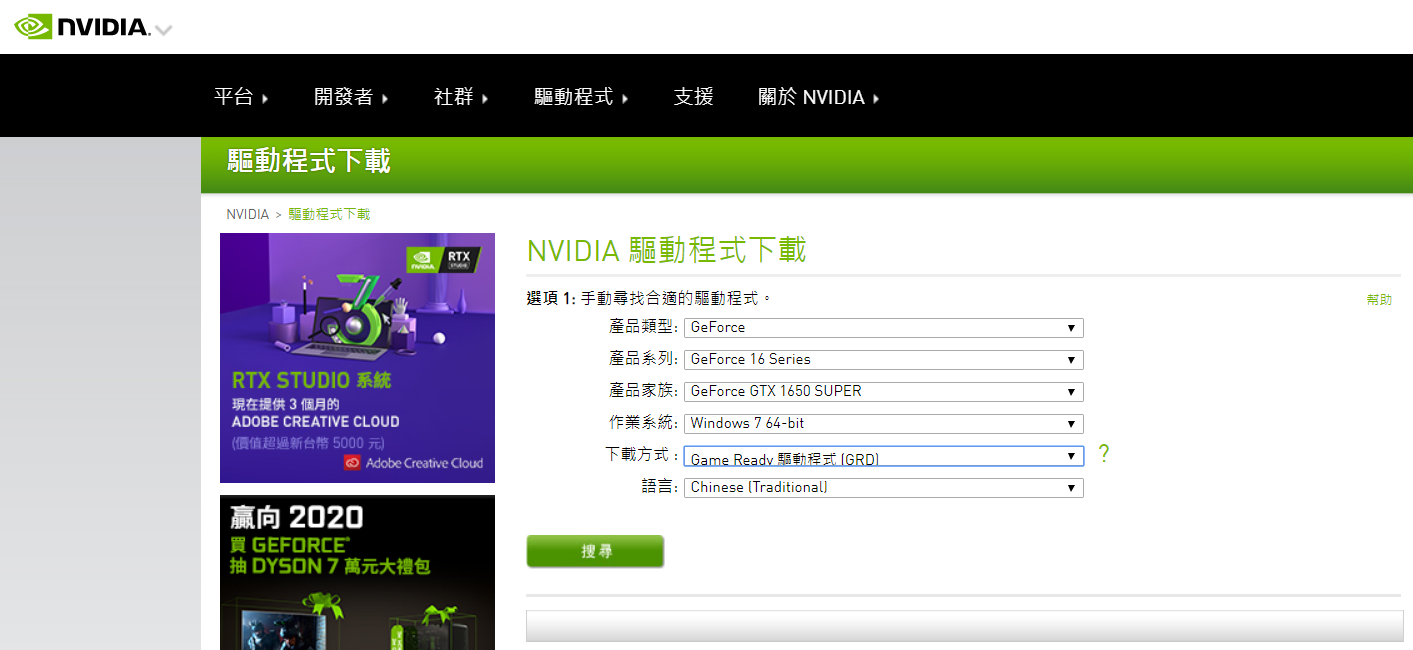
Task: Click the NVIDIA 驅動程式下載 page heading
Action: coord(666,250)
